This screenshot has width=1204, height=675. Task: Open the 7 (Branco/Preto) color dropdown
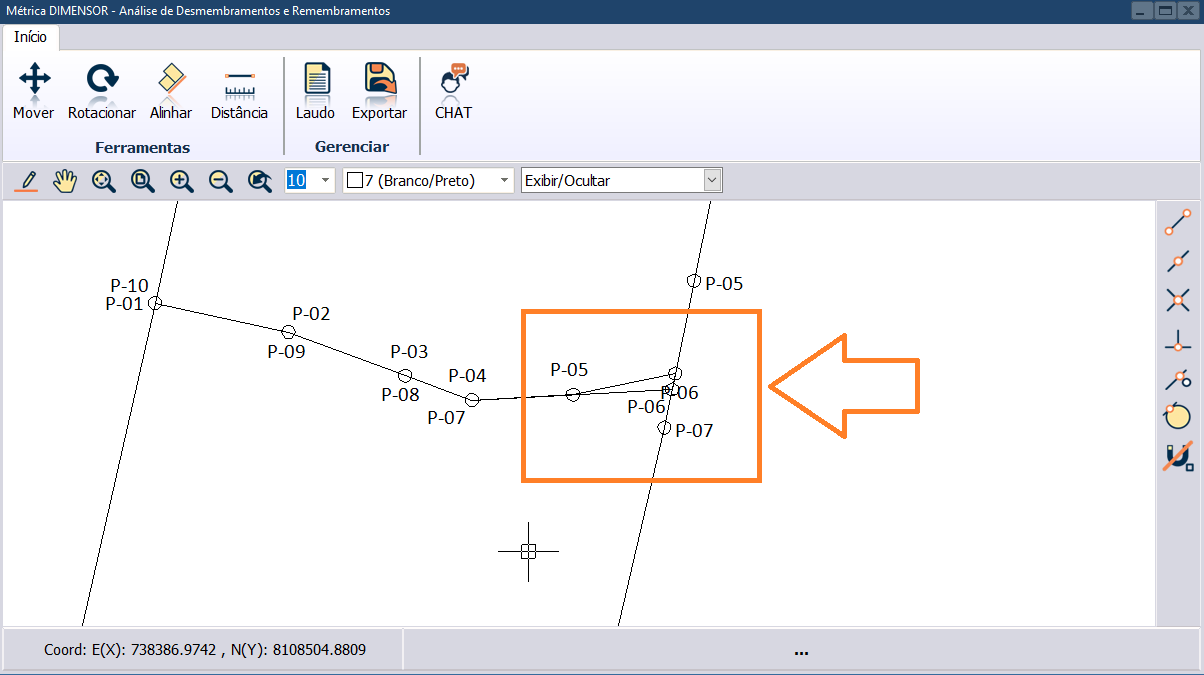click(x=504, y=181)
